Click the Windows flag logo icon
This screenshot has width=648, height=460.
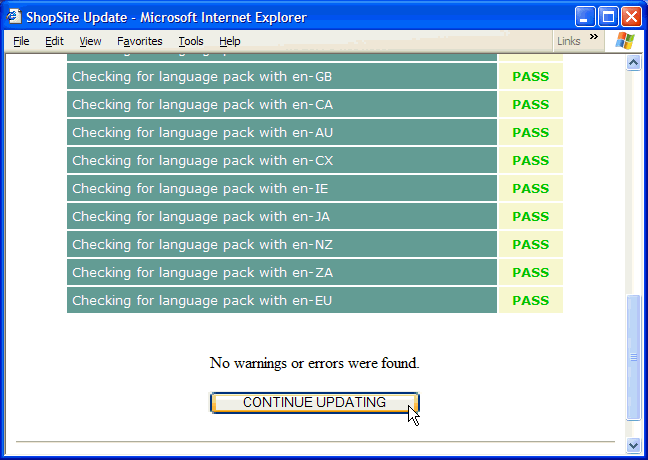tap(625, 41)
